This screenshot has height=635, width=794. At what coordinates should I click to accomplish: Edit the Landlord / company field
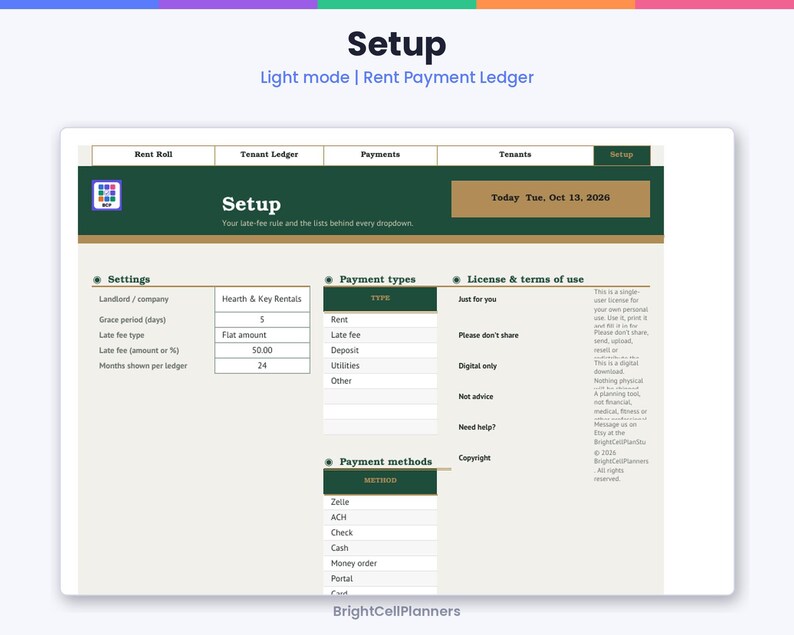[x=262, y=299]
